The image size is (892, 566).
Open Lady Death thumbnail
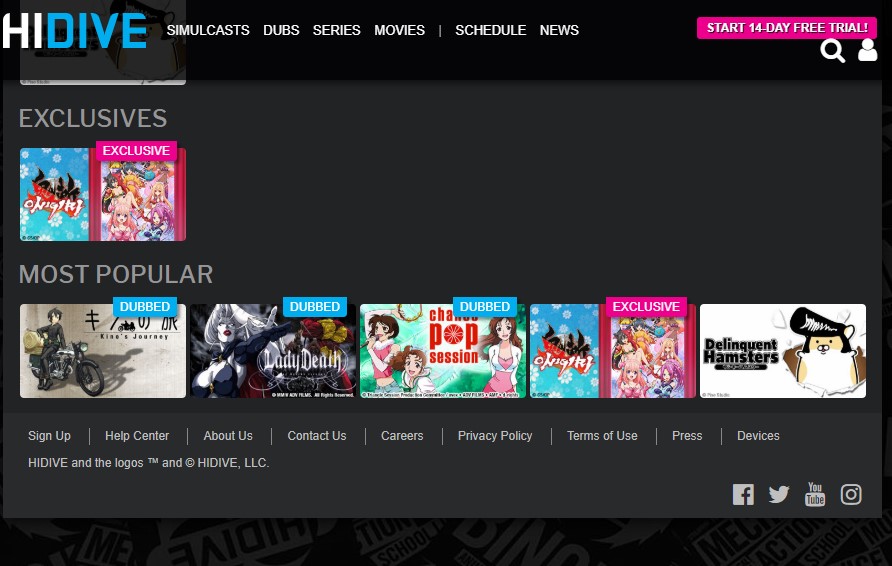tap(273, 351)
